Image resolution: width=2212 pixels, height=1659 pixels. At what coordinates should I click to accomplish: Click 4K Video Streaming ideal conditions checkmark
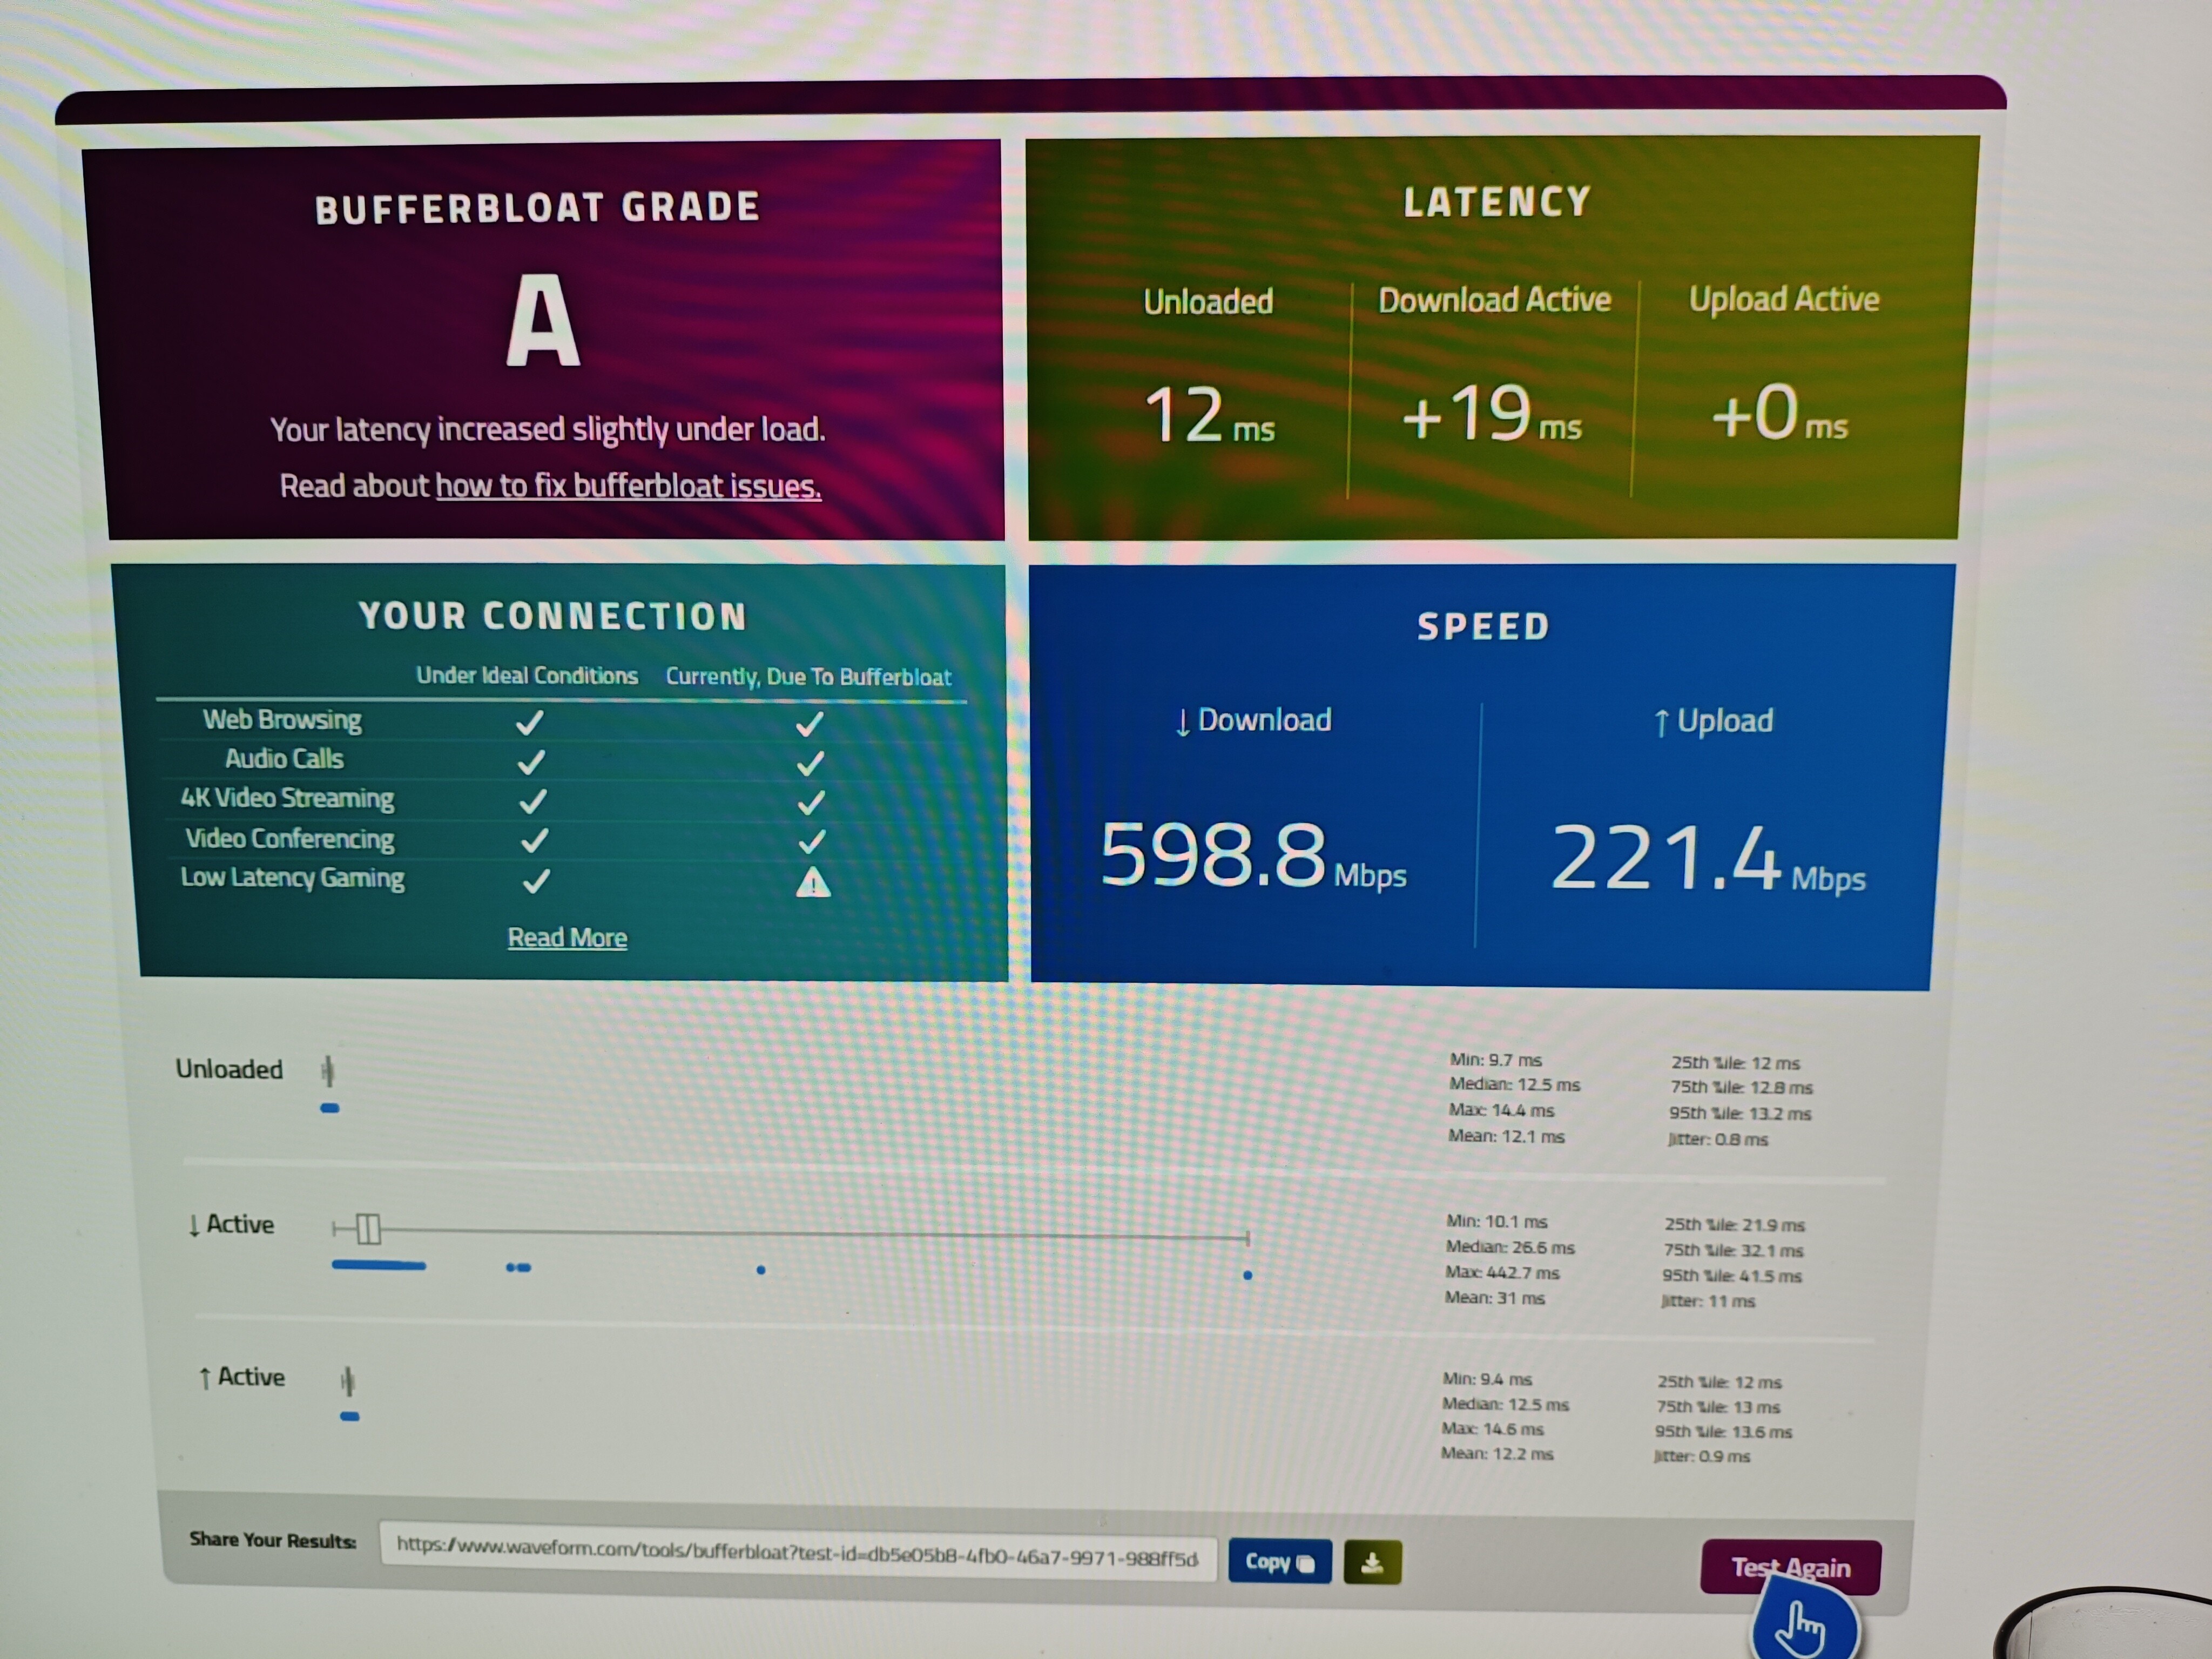533,801
